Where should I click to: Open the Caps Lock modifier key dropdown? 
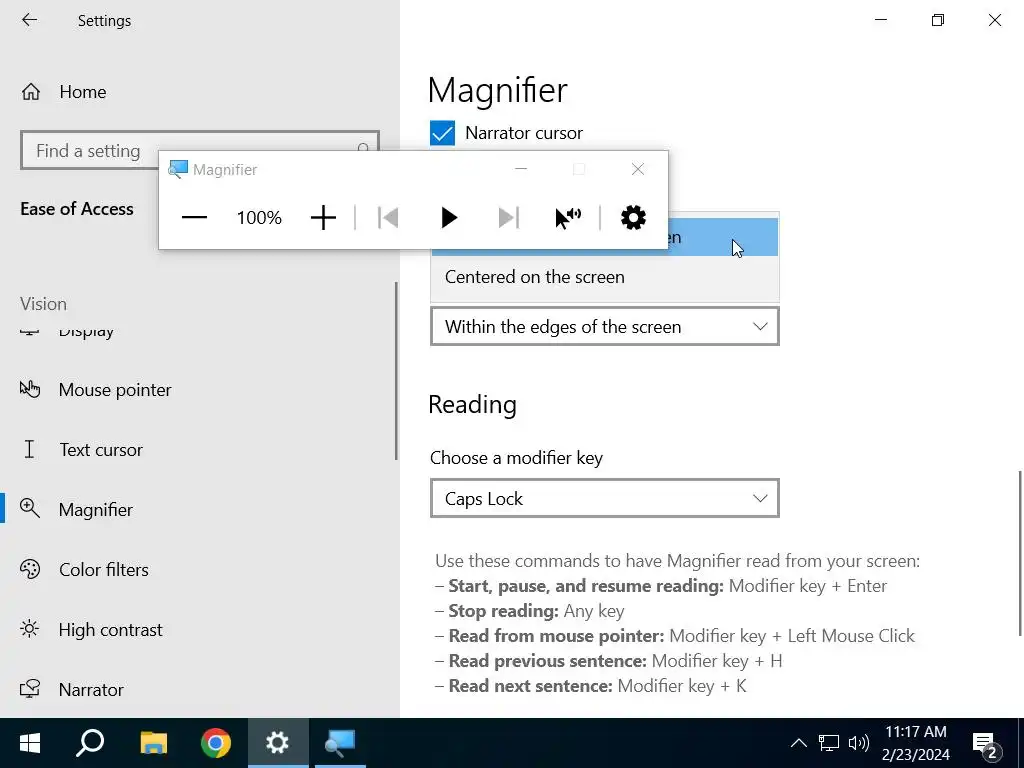pos(605,498)
